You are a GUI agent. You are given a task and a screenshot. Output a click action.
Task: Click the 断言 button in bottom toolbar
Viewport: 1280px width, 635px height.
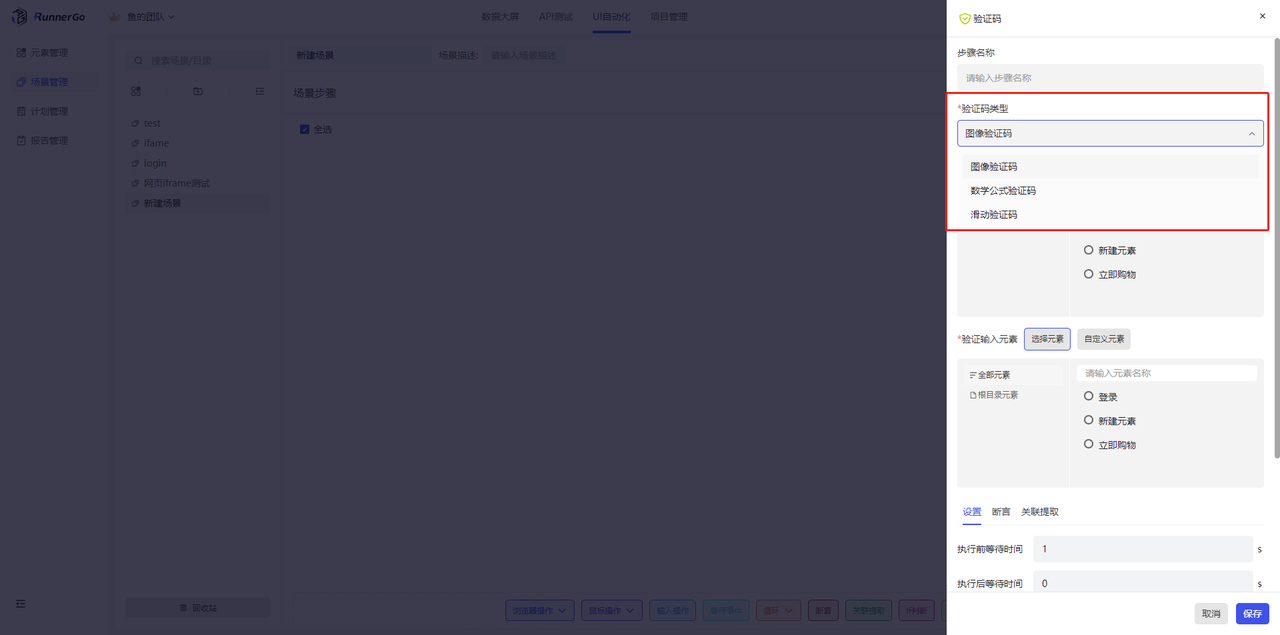pos(823,609)
